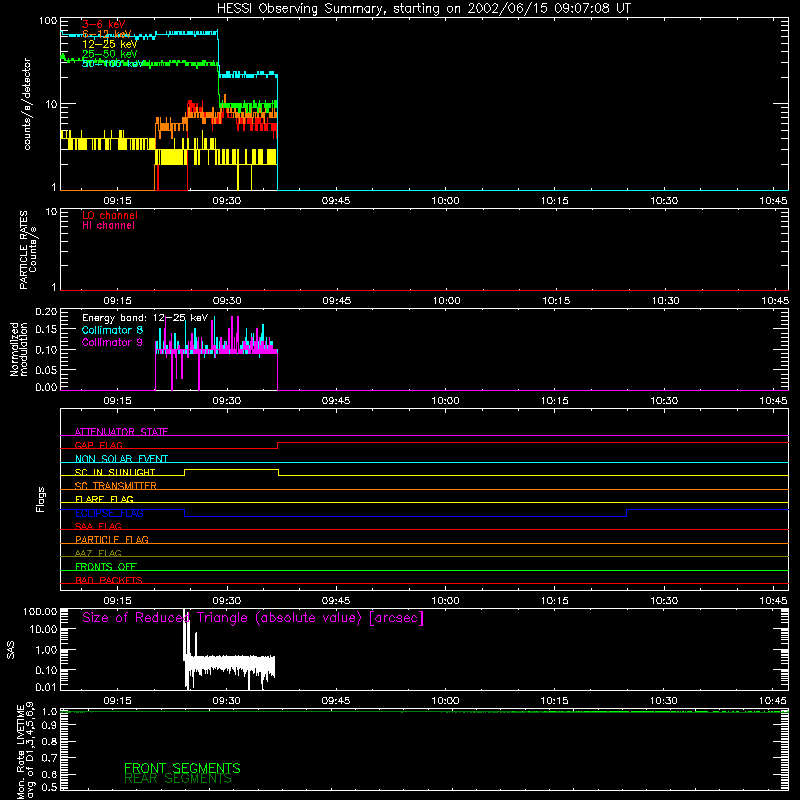Select the Collimator 9 legend label
The image size is (800, 800).
tap(112, 342)
